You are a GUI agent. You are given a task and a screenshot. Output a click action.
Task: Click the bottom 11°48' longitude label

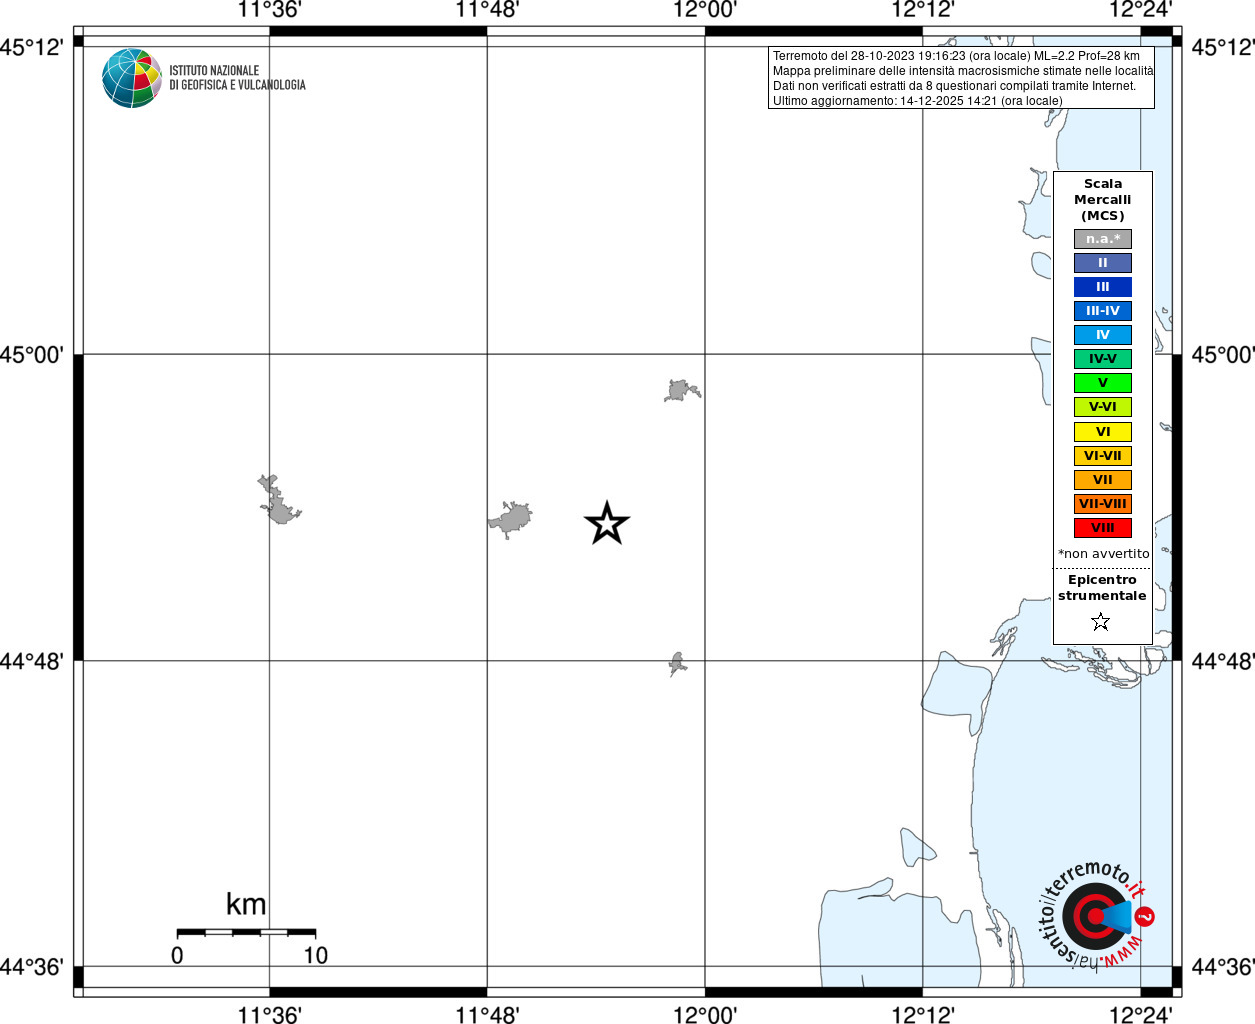point(487,1014)
